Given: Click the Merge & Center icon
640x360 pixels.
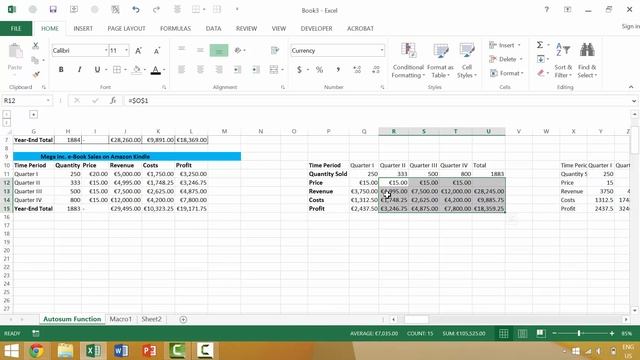Looking at the screenshot, I should tap(273, 70).
